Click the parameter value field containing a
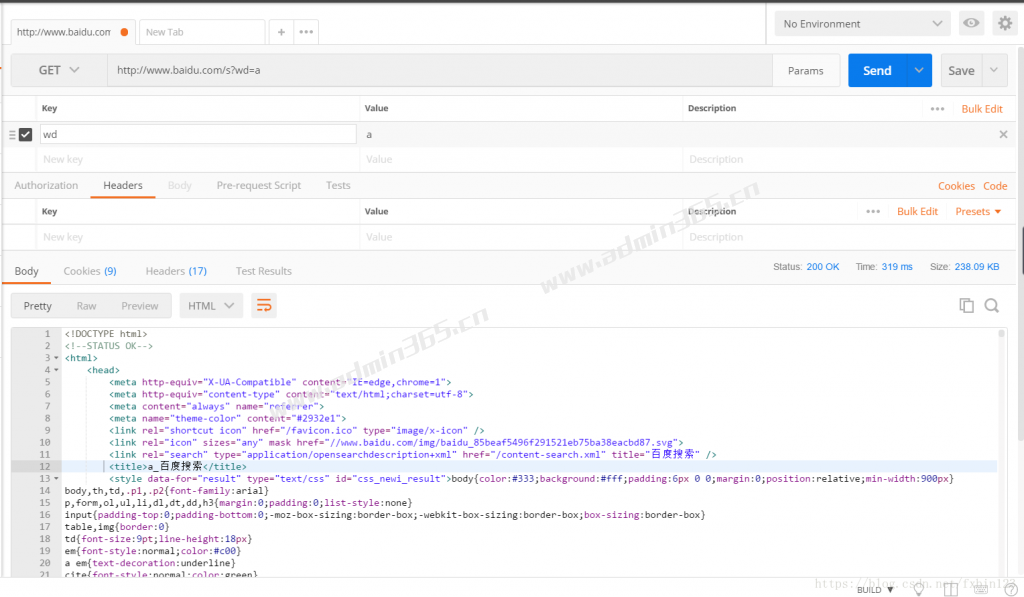Viewport: 1024px width, 597px height. 519,135
